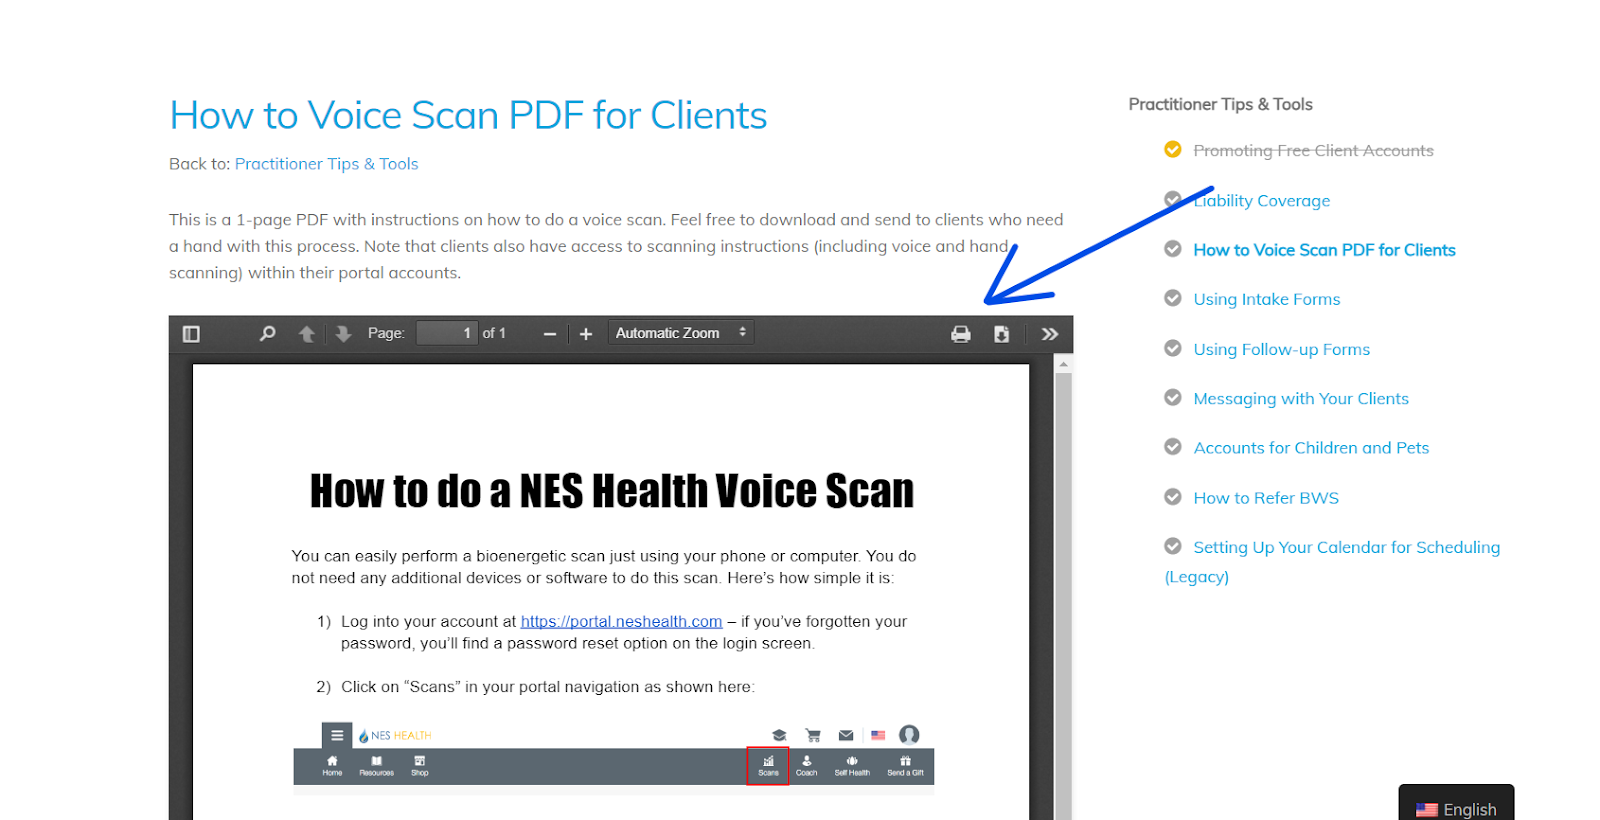Follow the Practitioner Tips & Tools back link
Image resolution: width=1600 pixels, height=820 pixels.
[x=326, y=164]
